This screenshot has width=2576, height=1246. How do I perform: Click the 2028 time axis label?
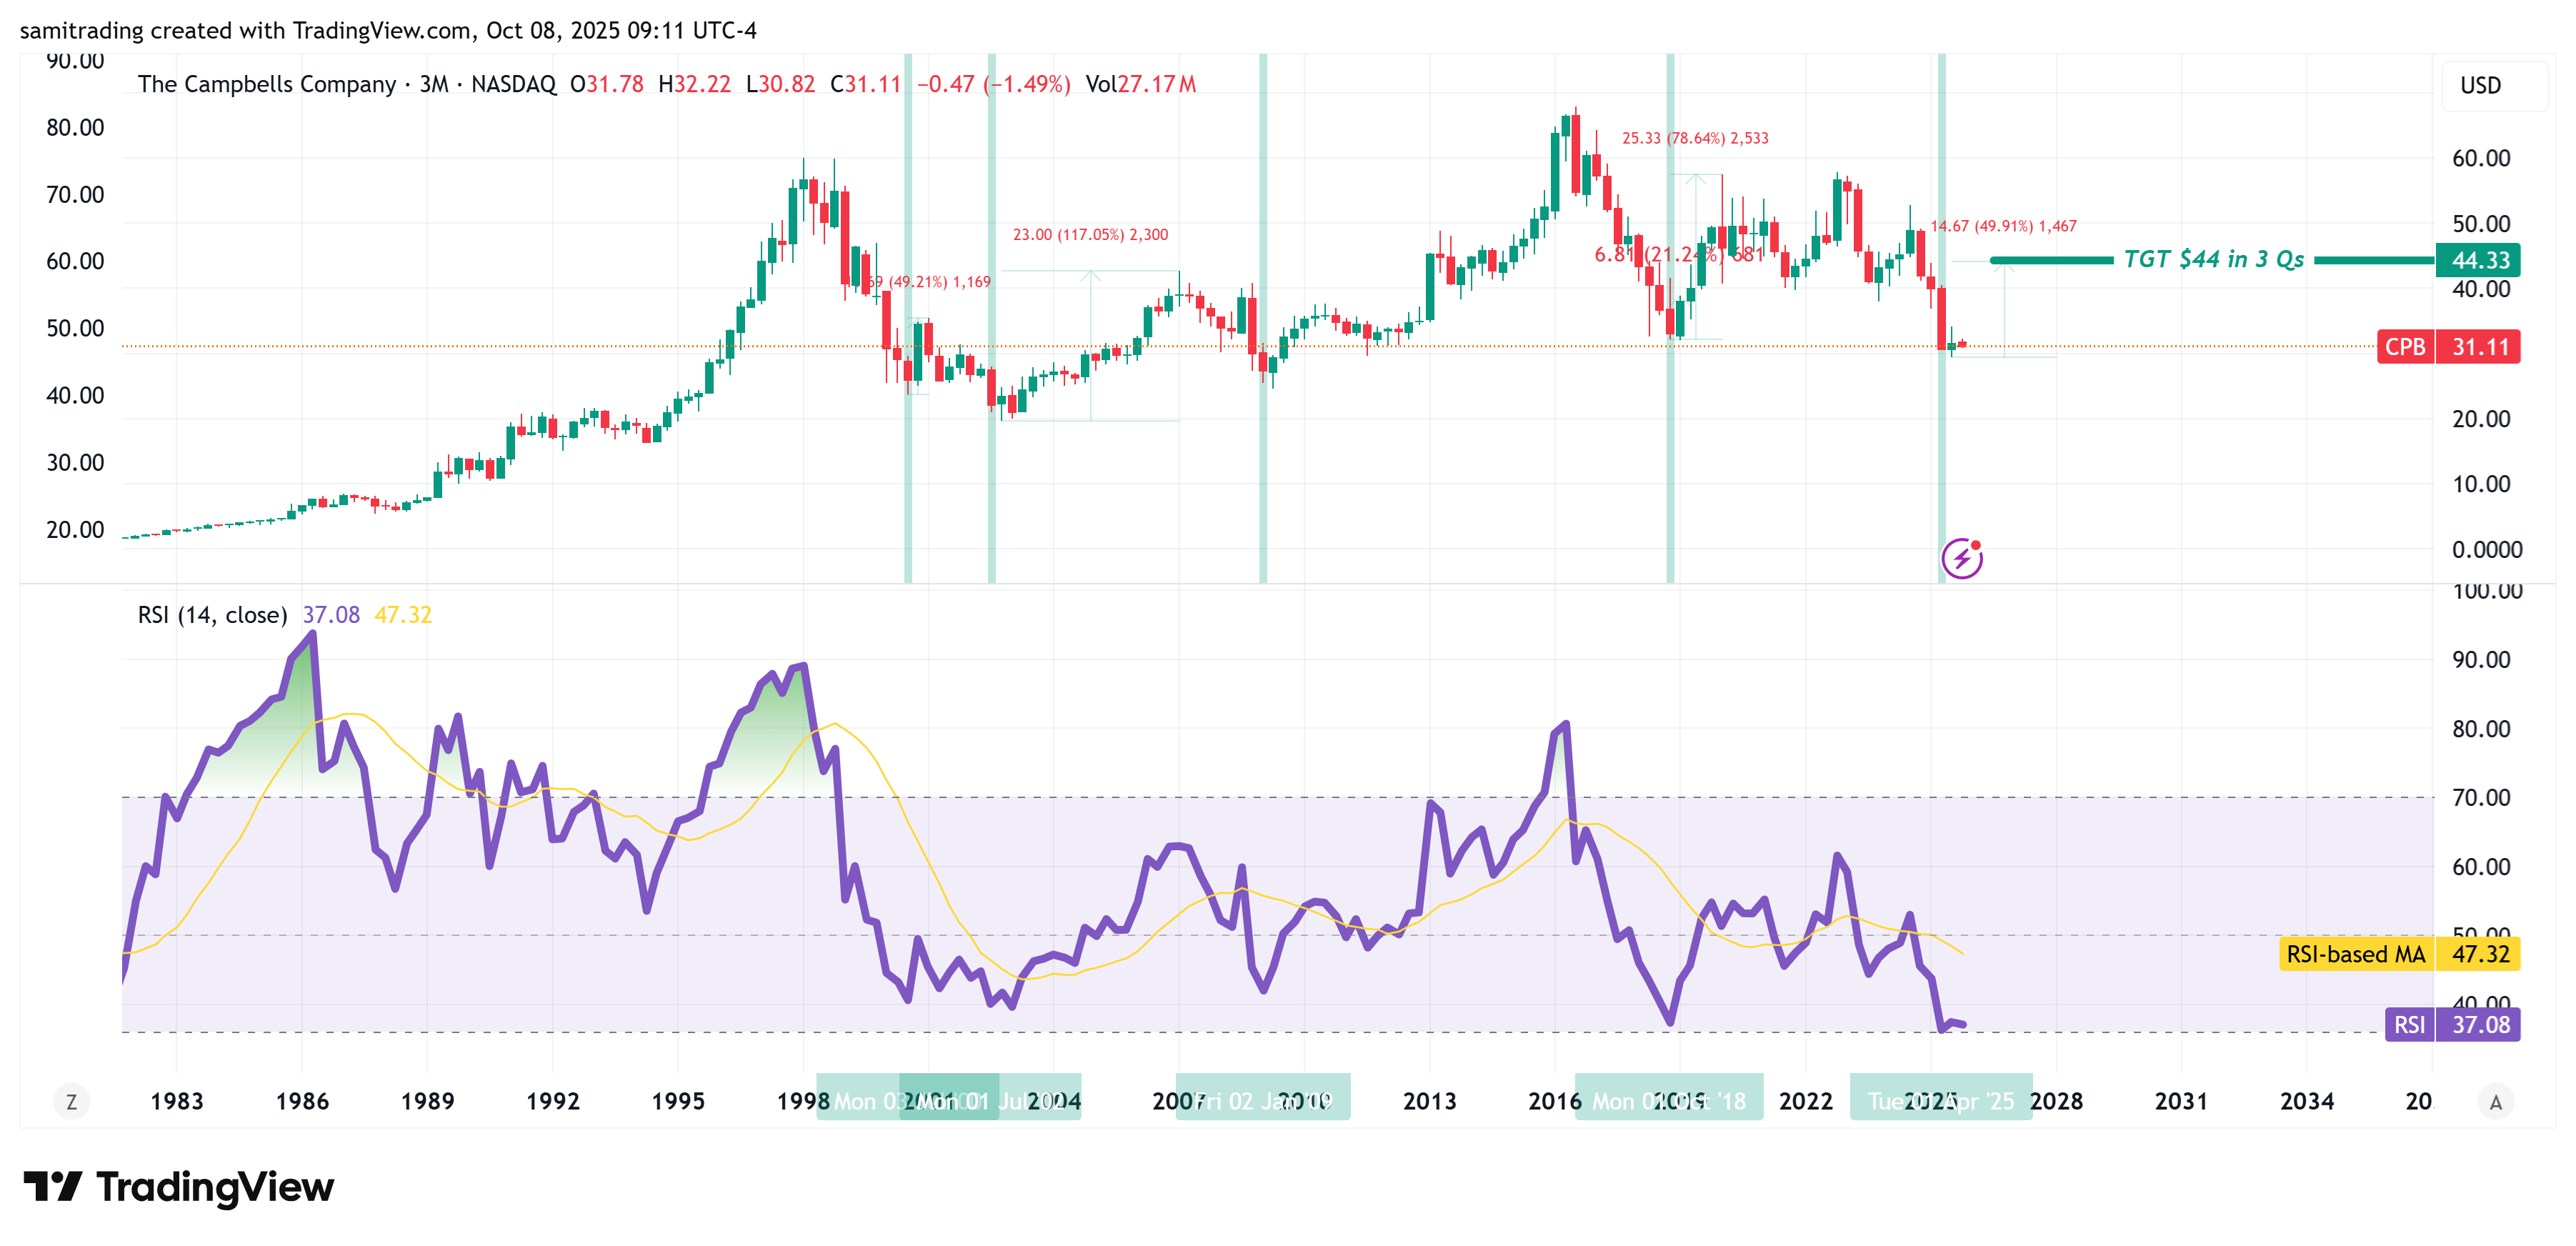click(x=2056, y=1102)
